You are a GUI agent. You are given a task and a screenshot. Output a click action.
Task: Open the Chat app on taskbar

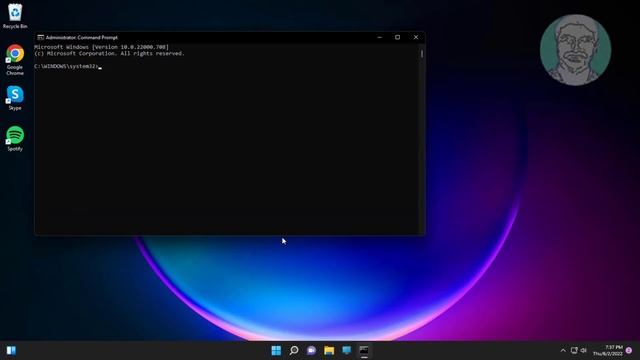click(311, 350)
